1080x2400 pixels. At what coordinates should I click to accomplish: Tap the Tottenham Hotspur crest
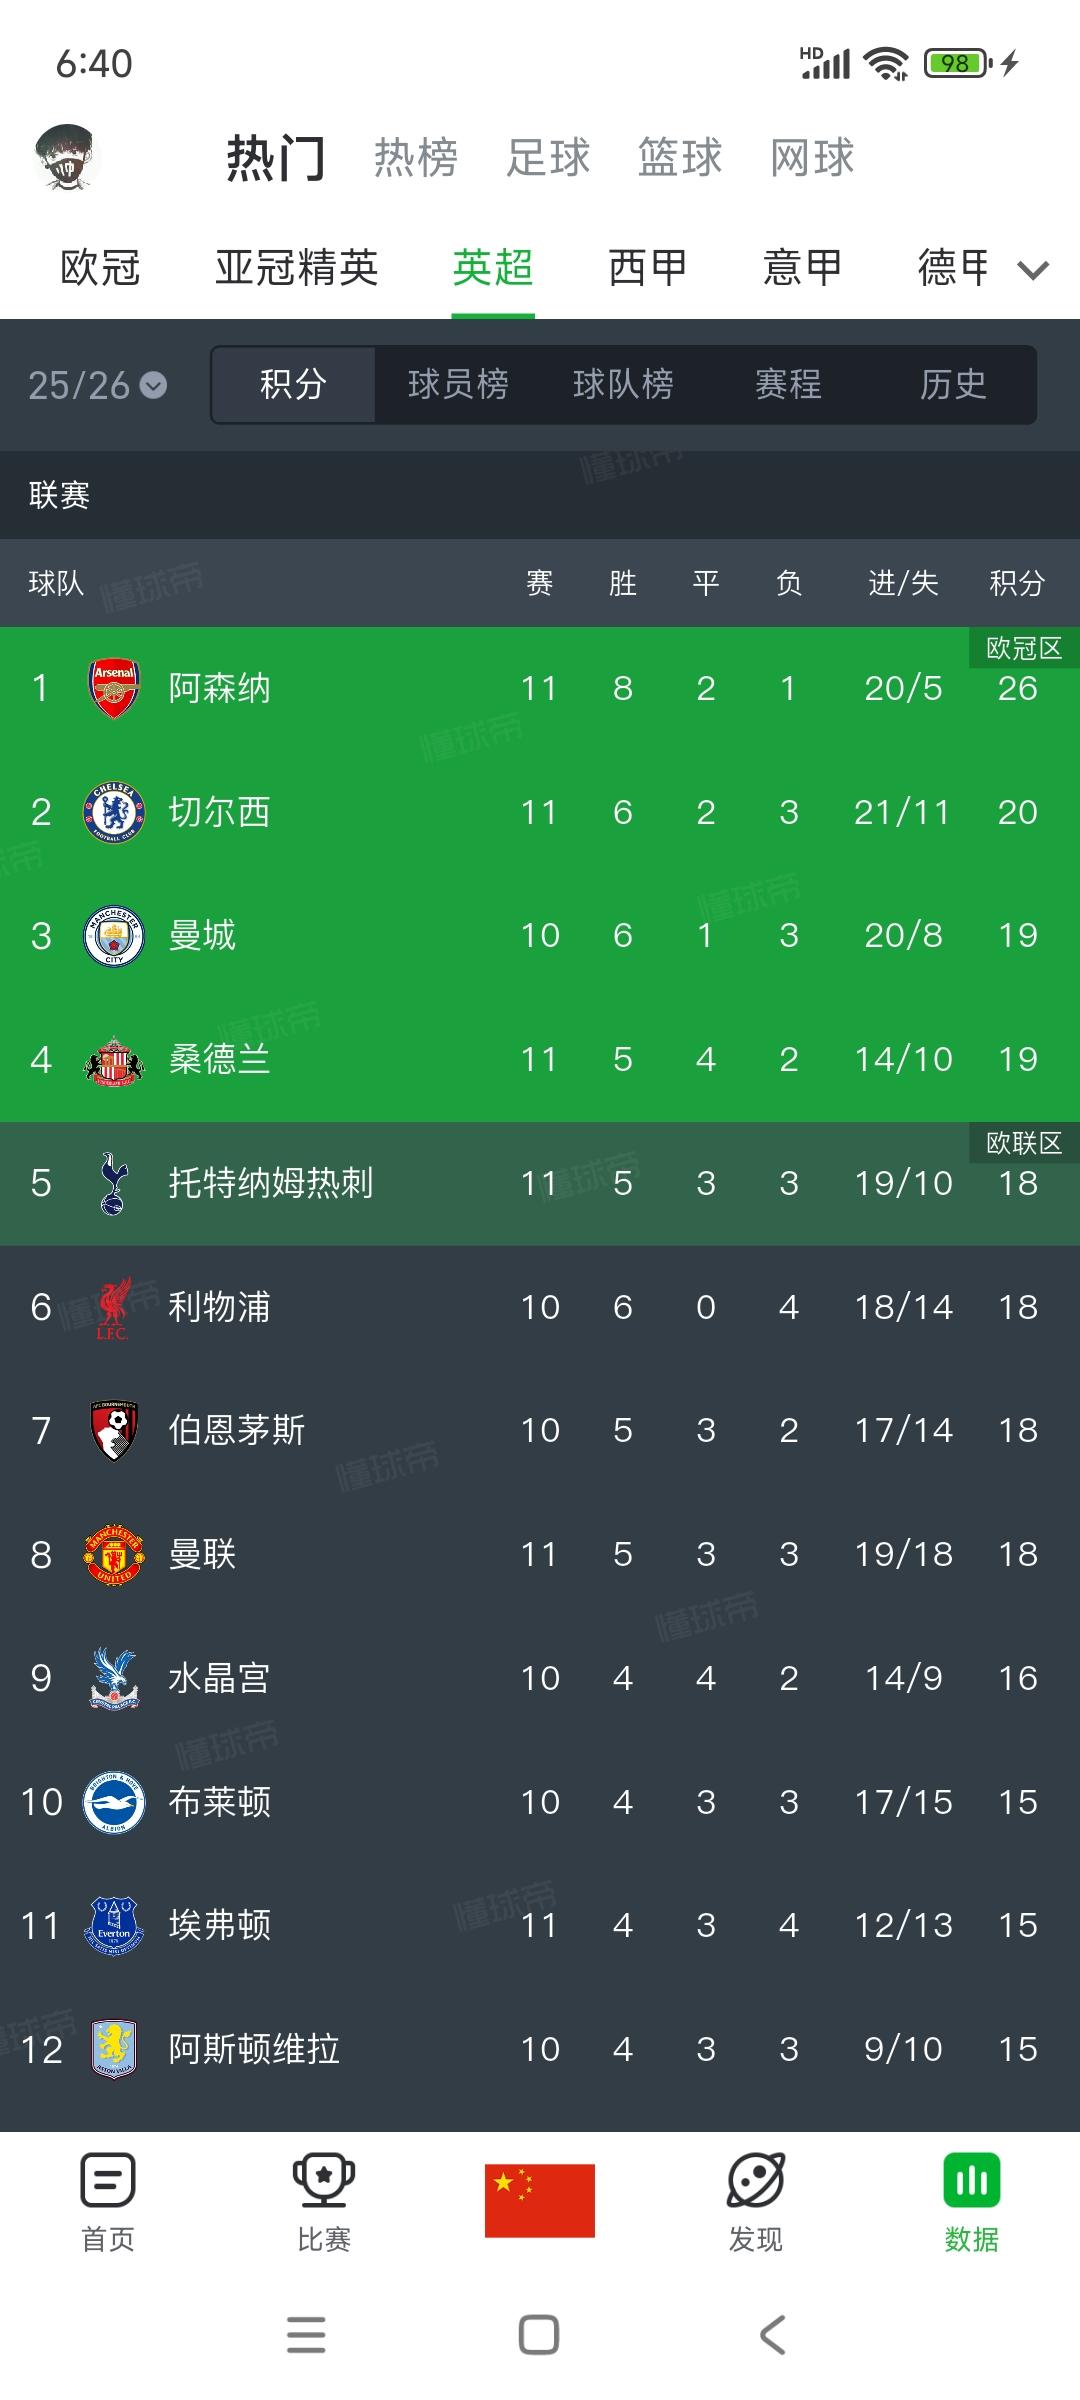pos(114,1183)
